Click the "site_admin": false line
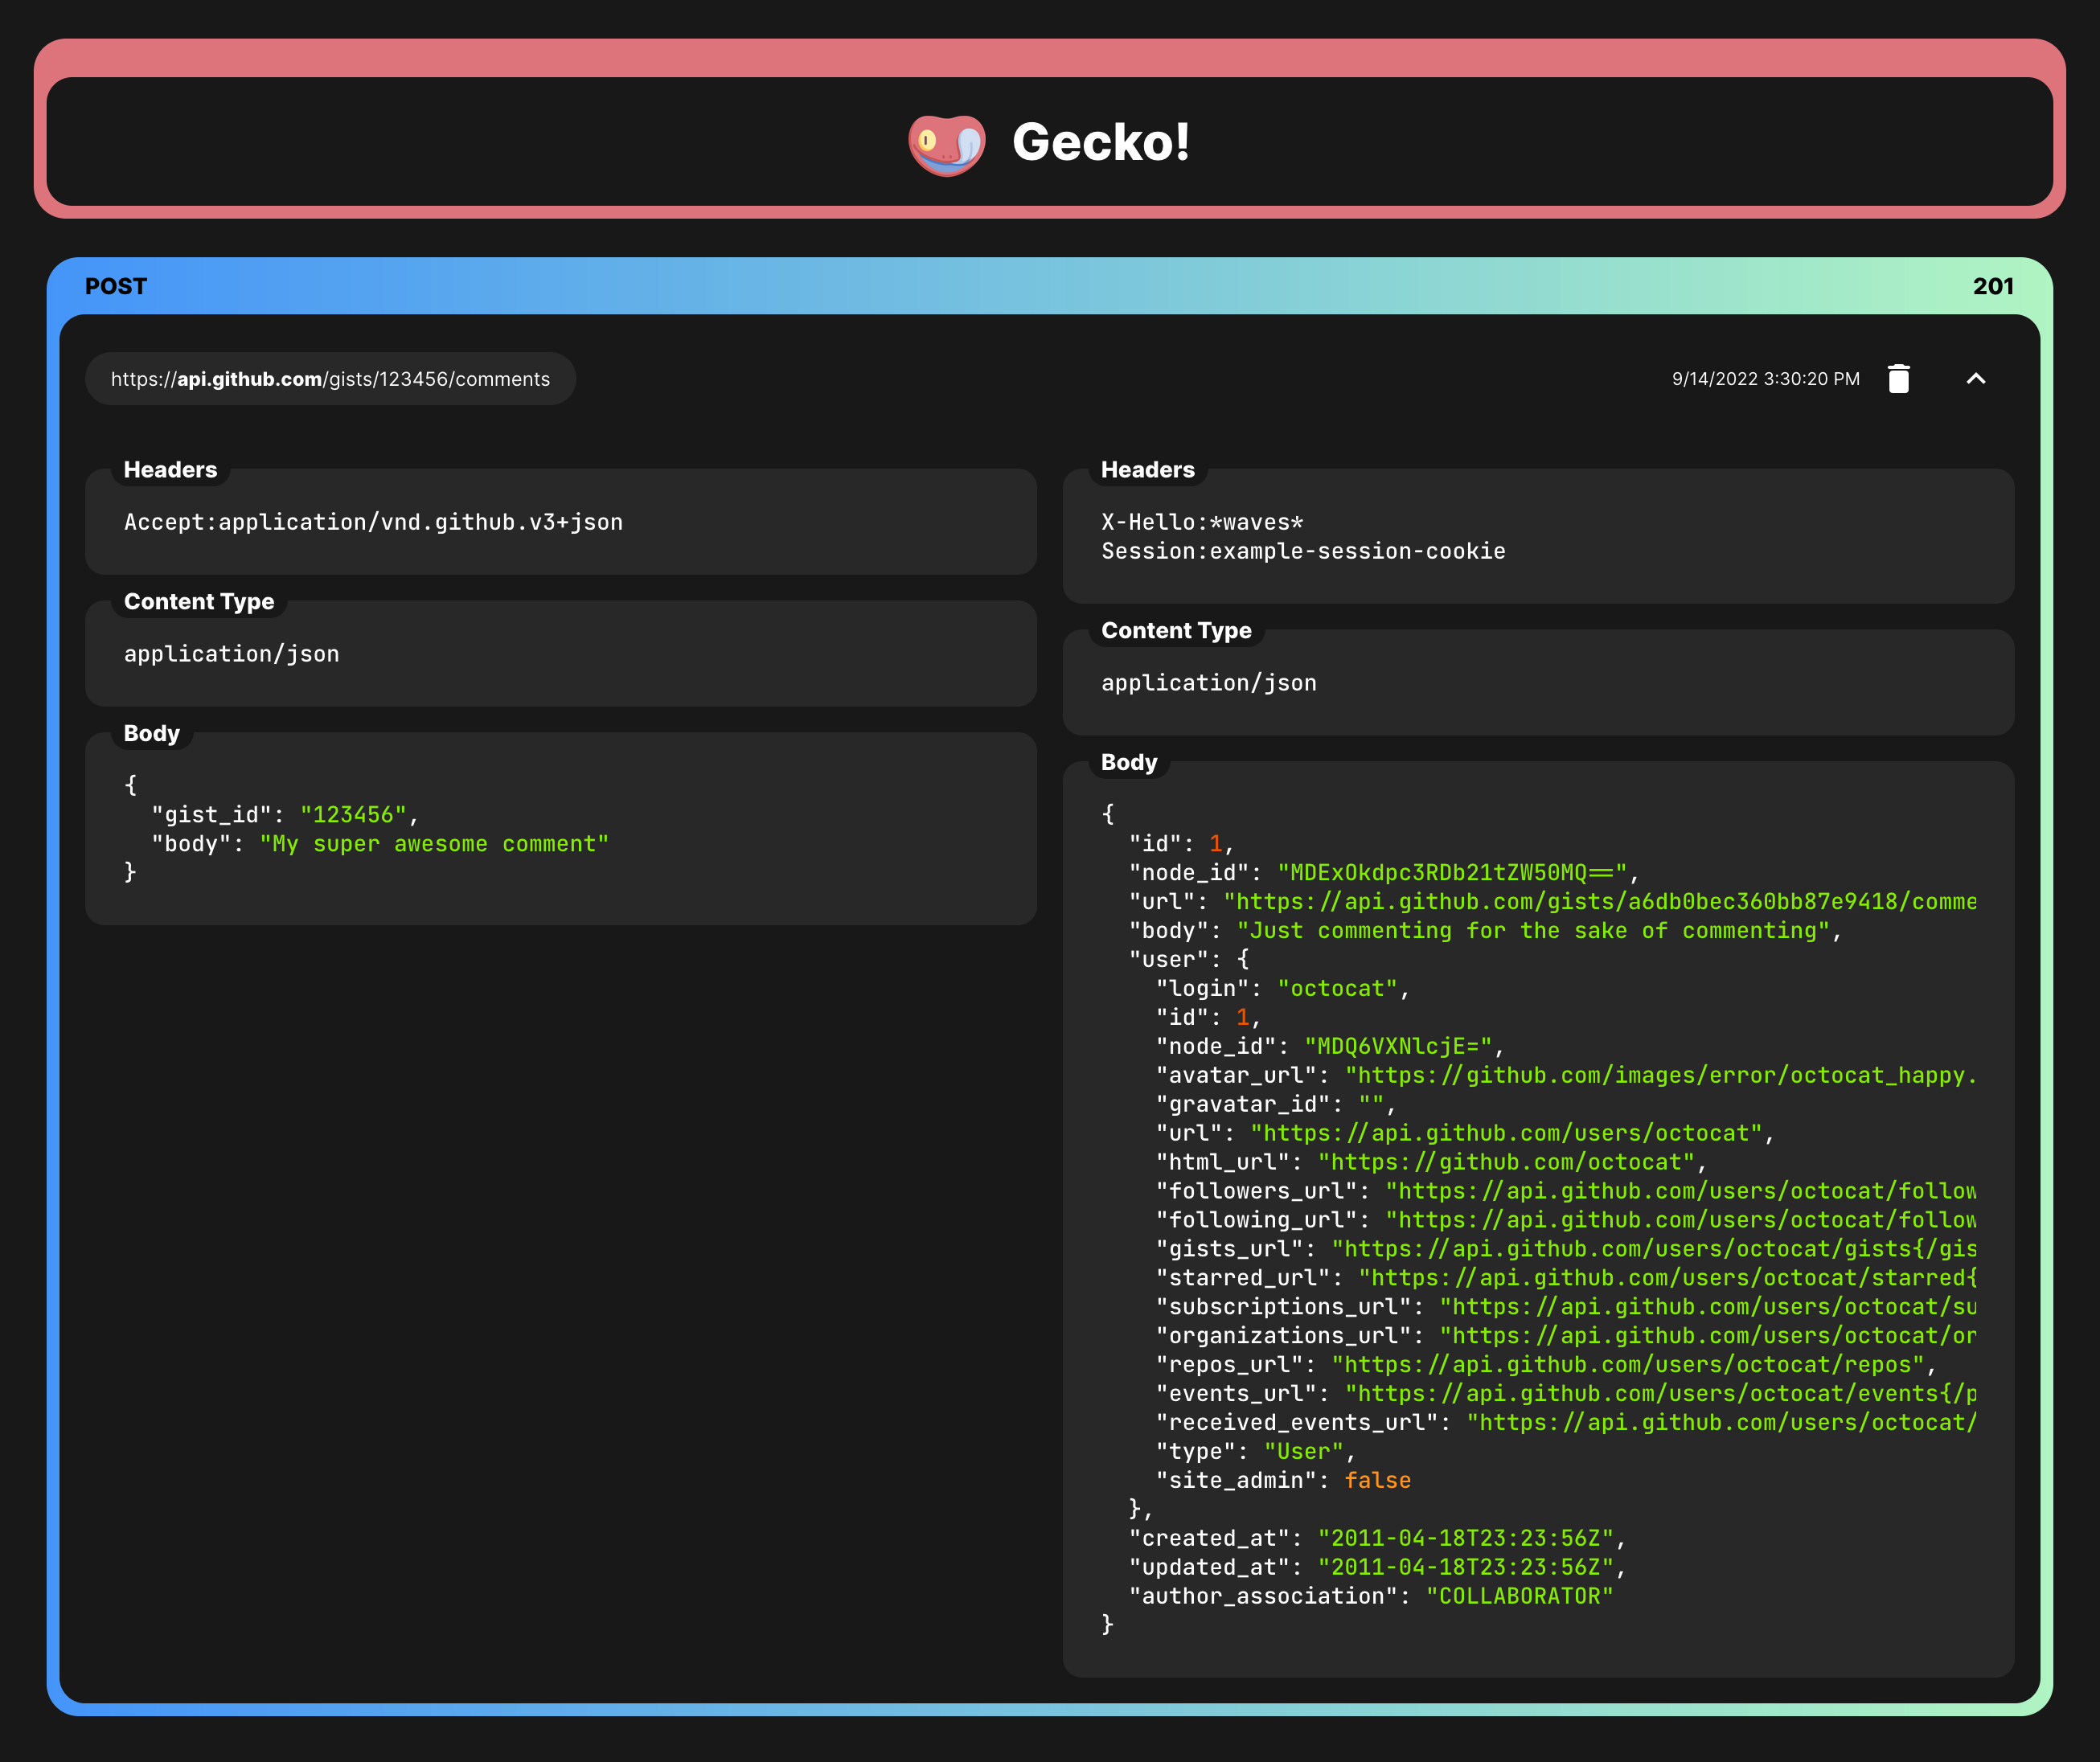The width and height of the screenshot is (2100, 1762). 1283,1481
